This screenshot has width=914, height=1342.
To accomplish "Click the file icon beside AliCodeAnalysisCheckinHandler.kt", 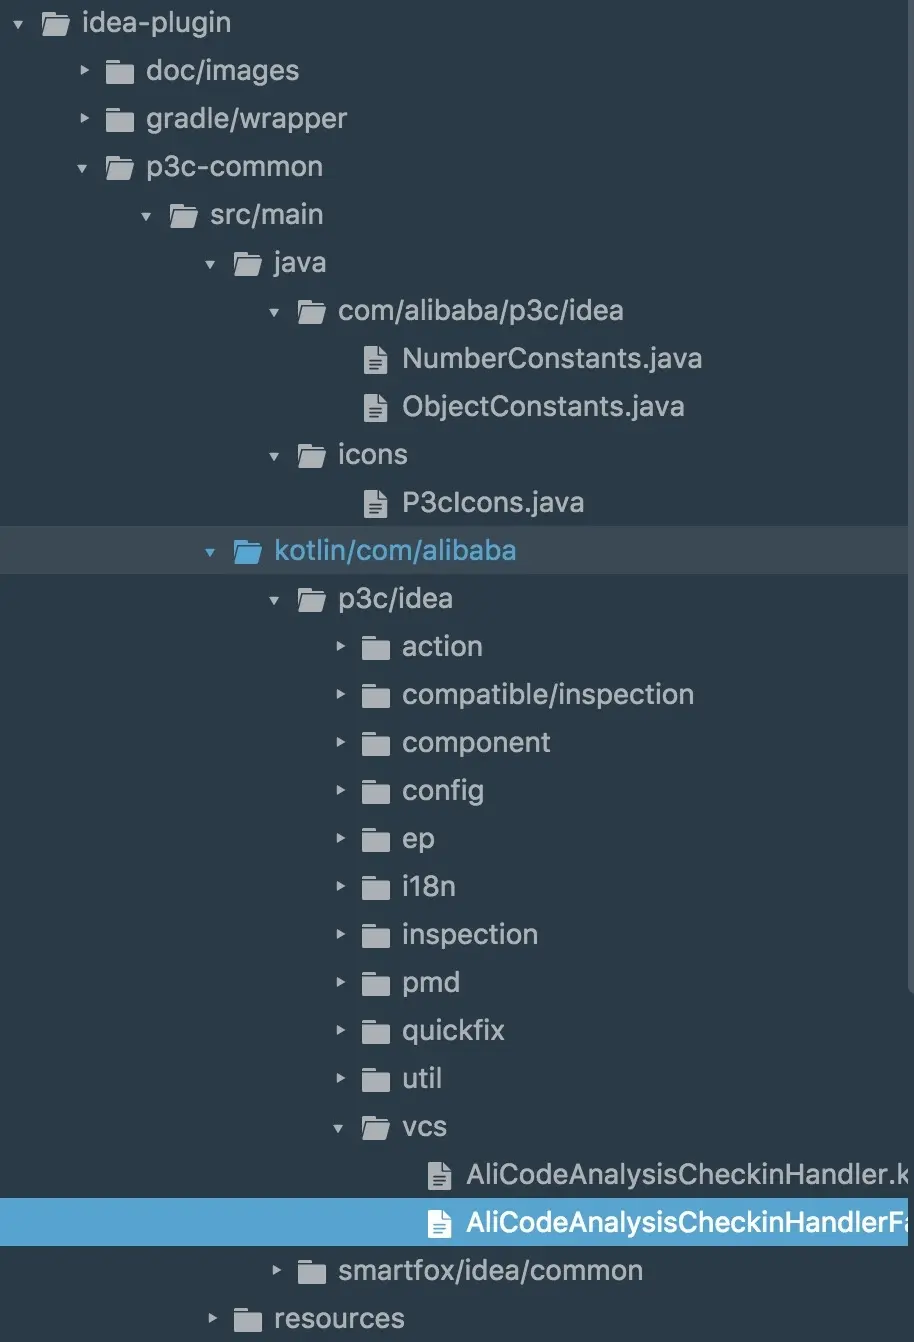I will 440,1175.
